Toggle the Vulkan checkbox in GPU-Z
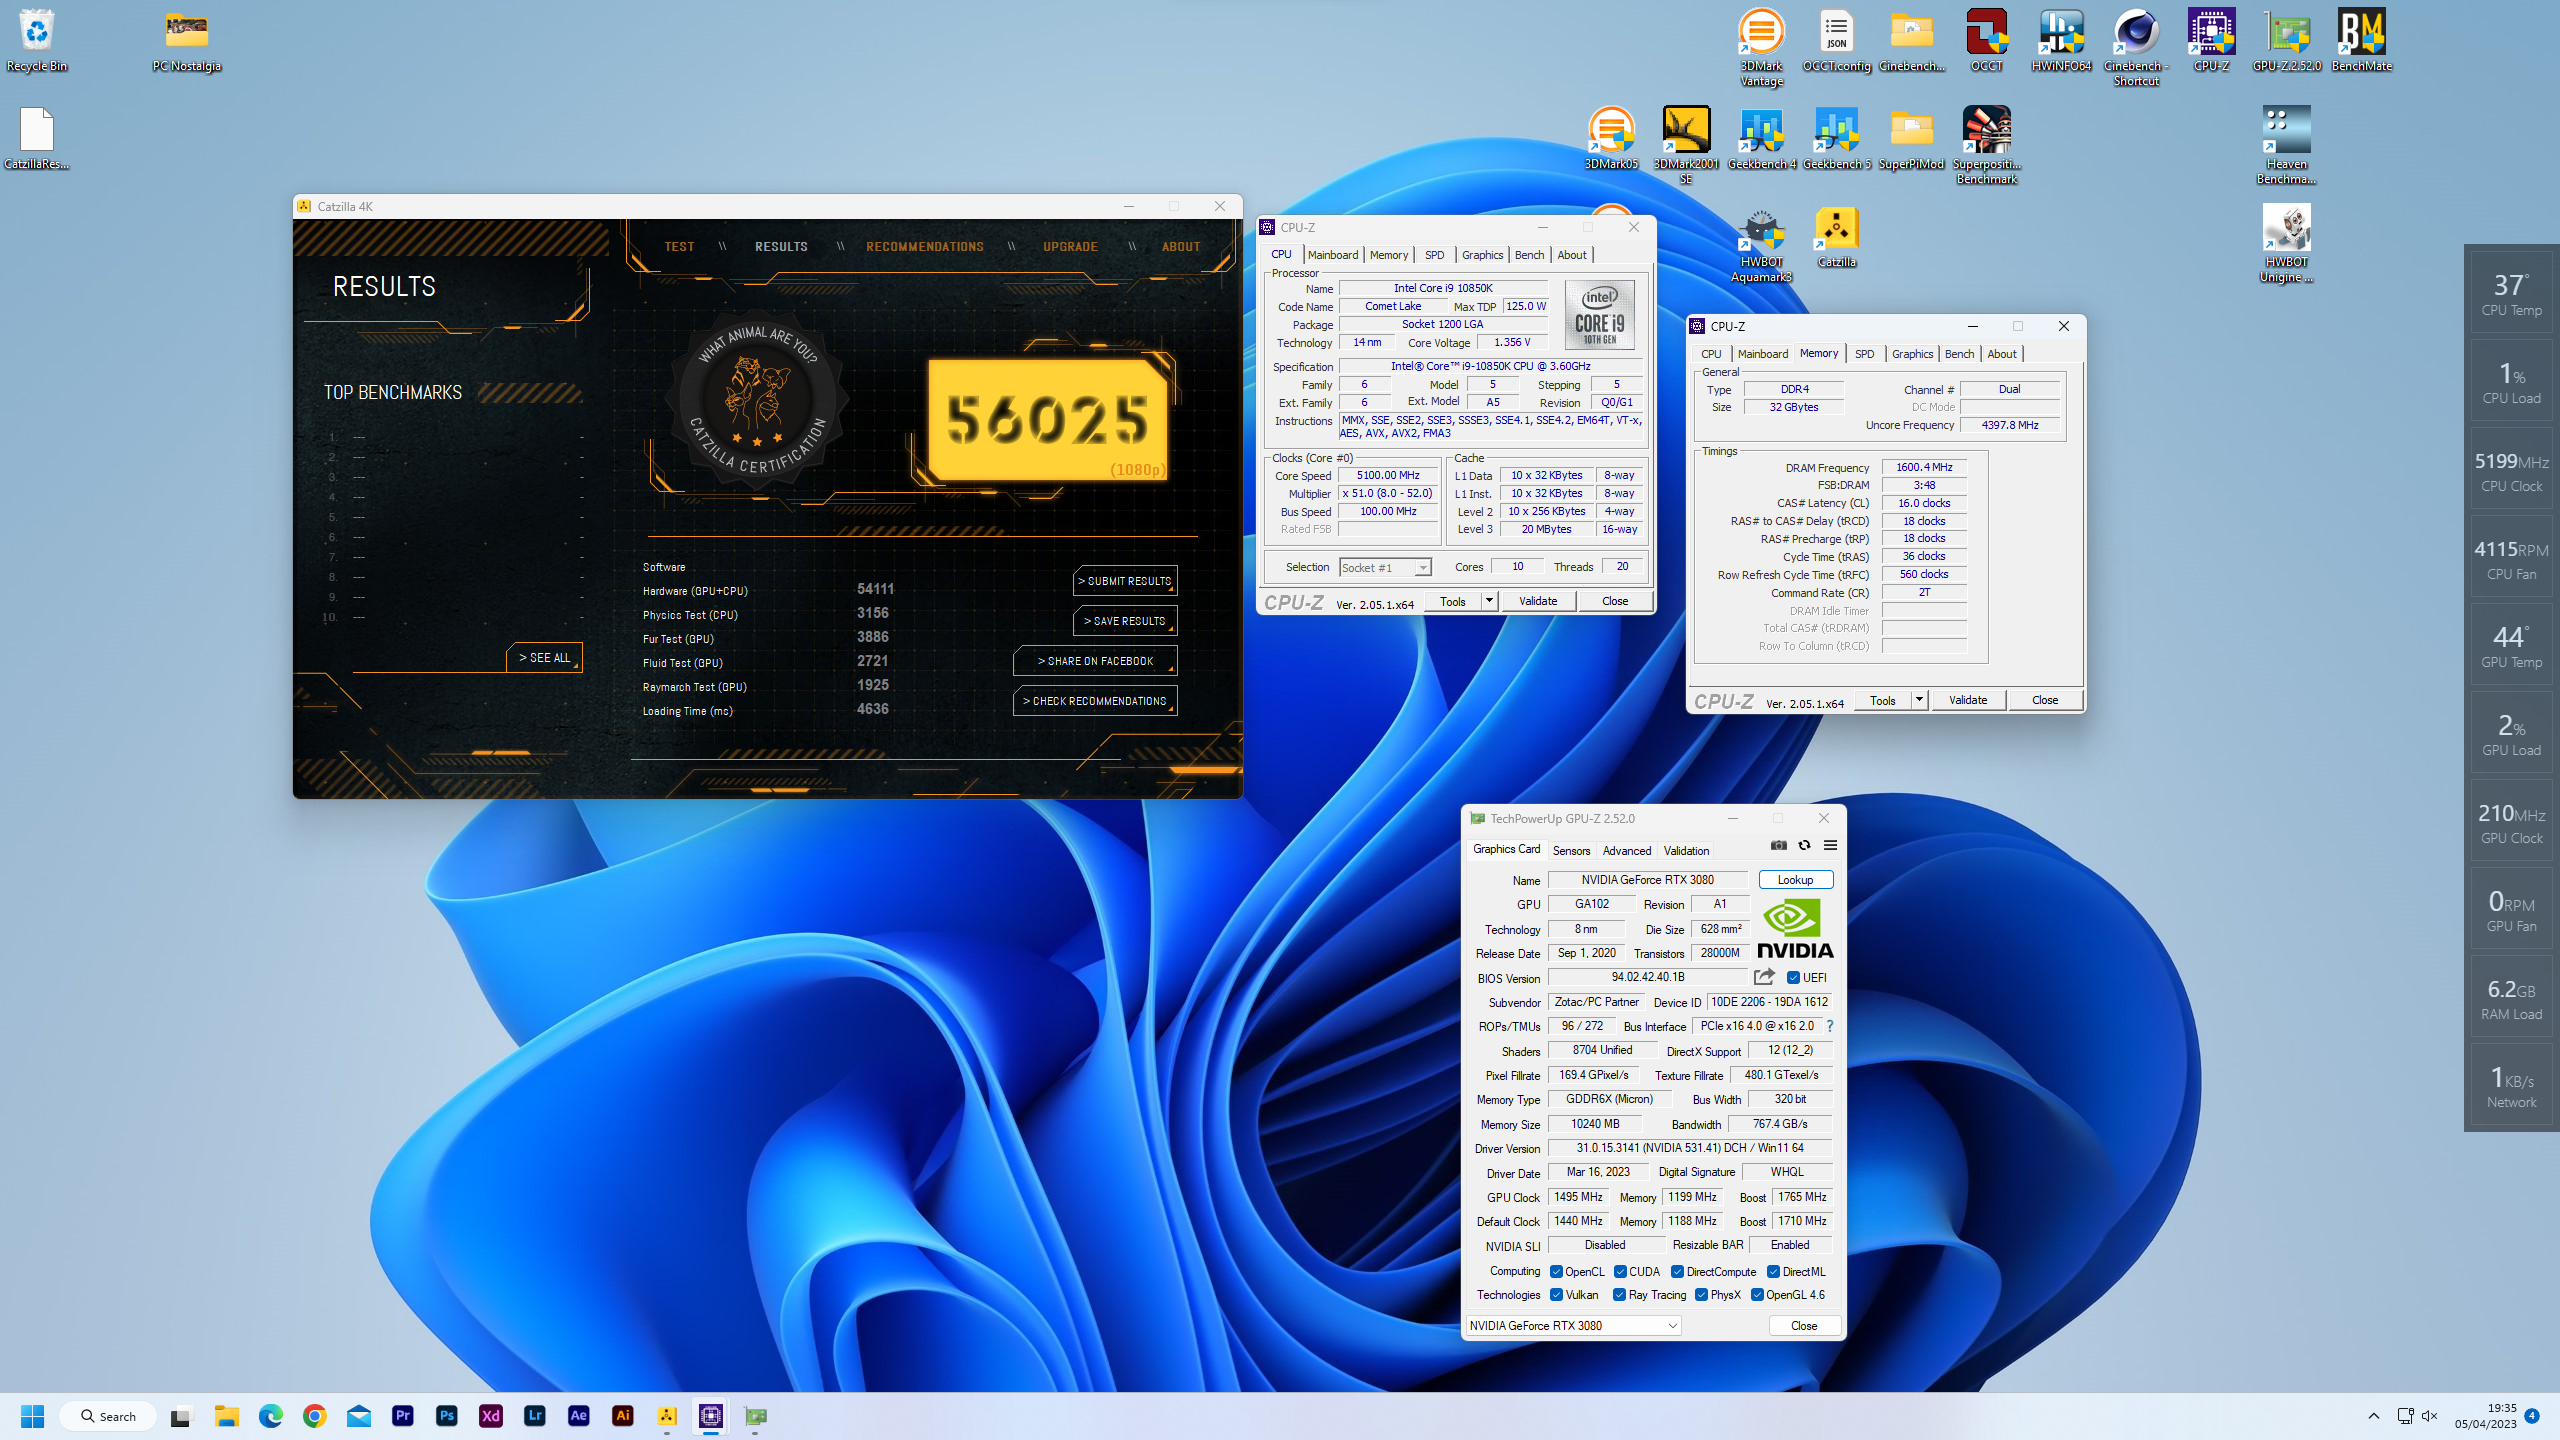 [x=1556, y=1295]
